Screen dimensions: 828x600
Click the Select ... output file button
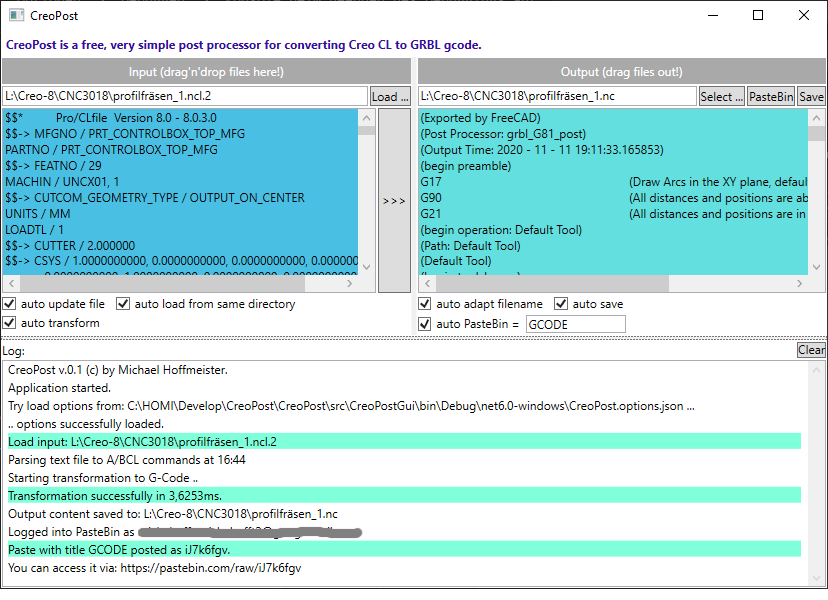(721, 97)
